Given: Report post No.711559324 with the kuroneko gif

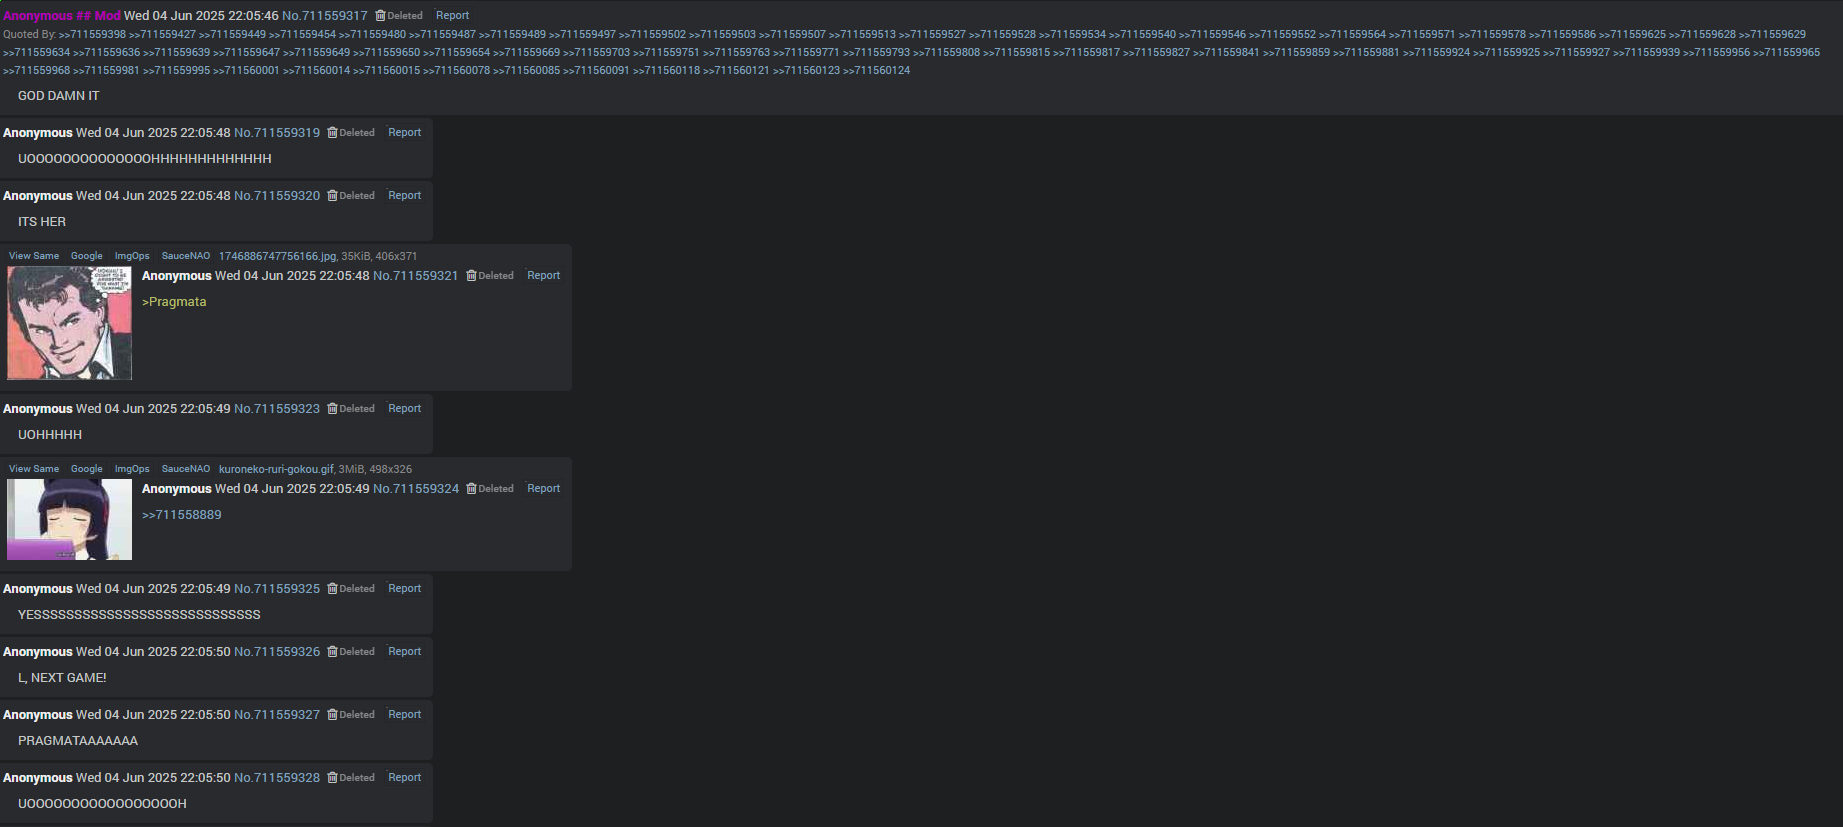Looking at the screenshot, I should point(543,489).
